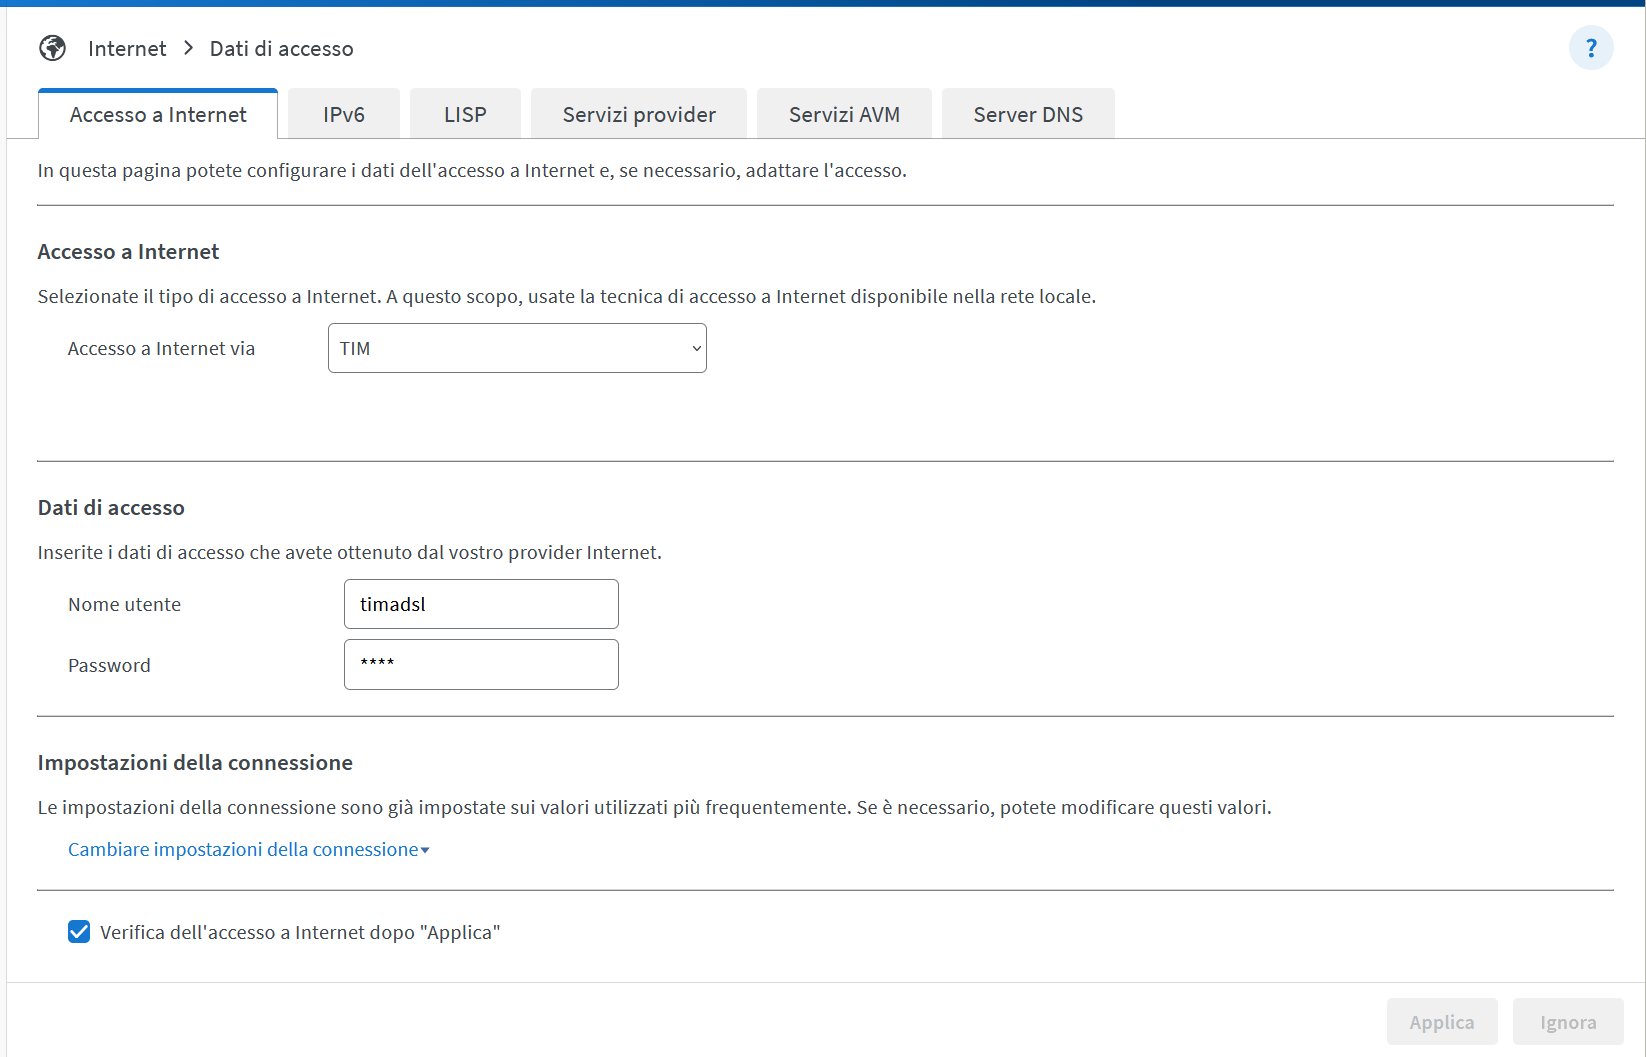Focus the Nome utente field
1646x1057 pixels.
click(x=481, y=604)
